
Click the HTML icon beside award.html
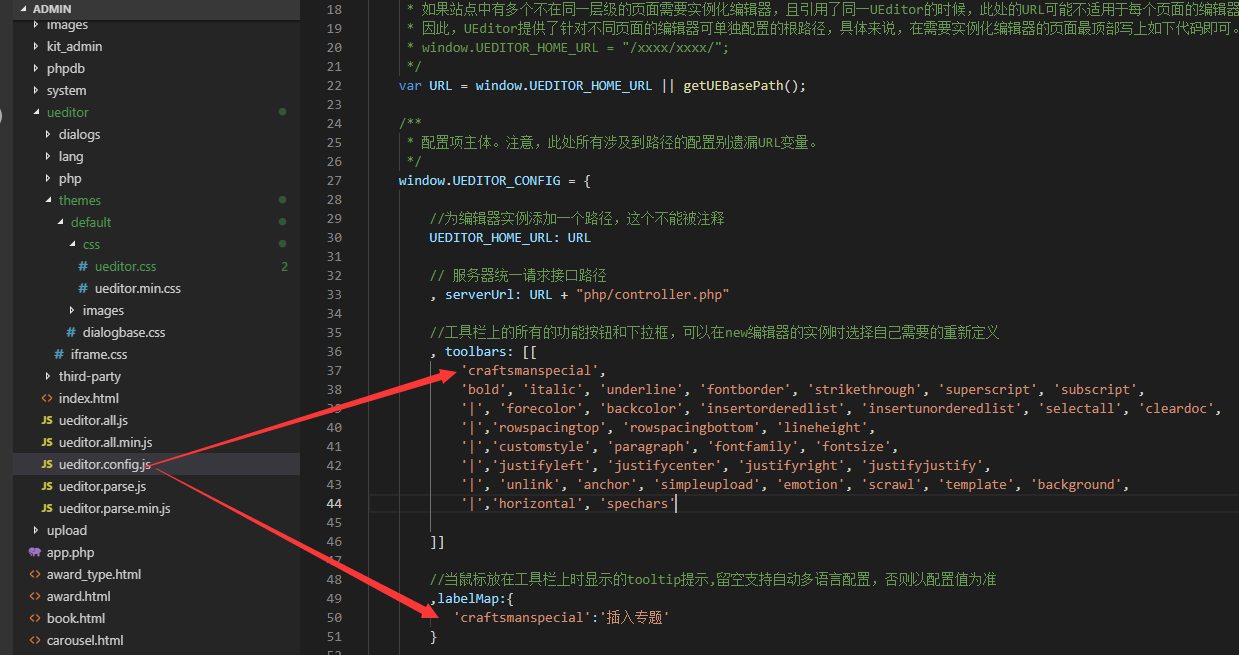(35, 596)
